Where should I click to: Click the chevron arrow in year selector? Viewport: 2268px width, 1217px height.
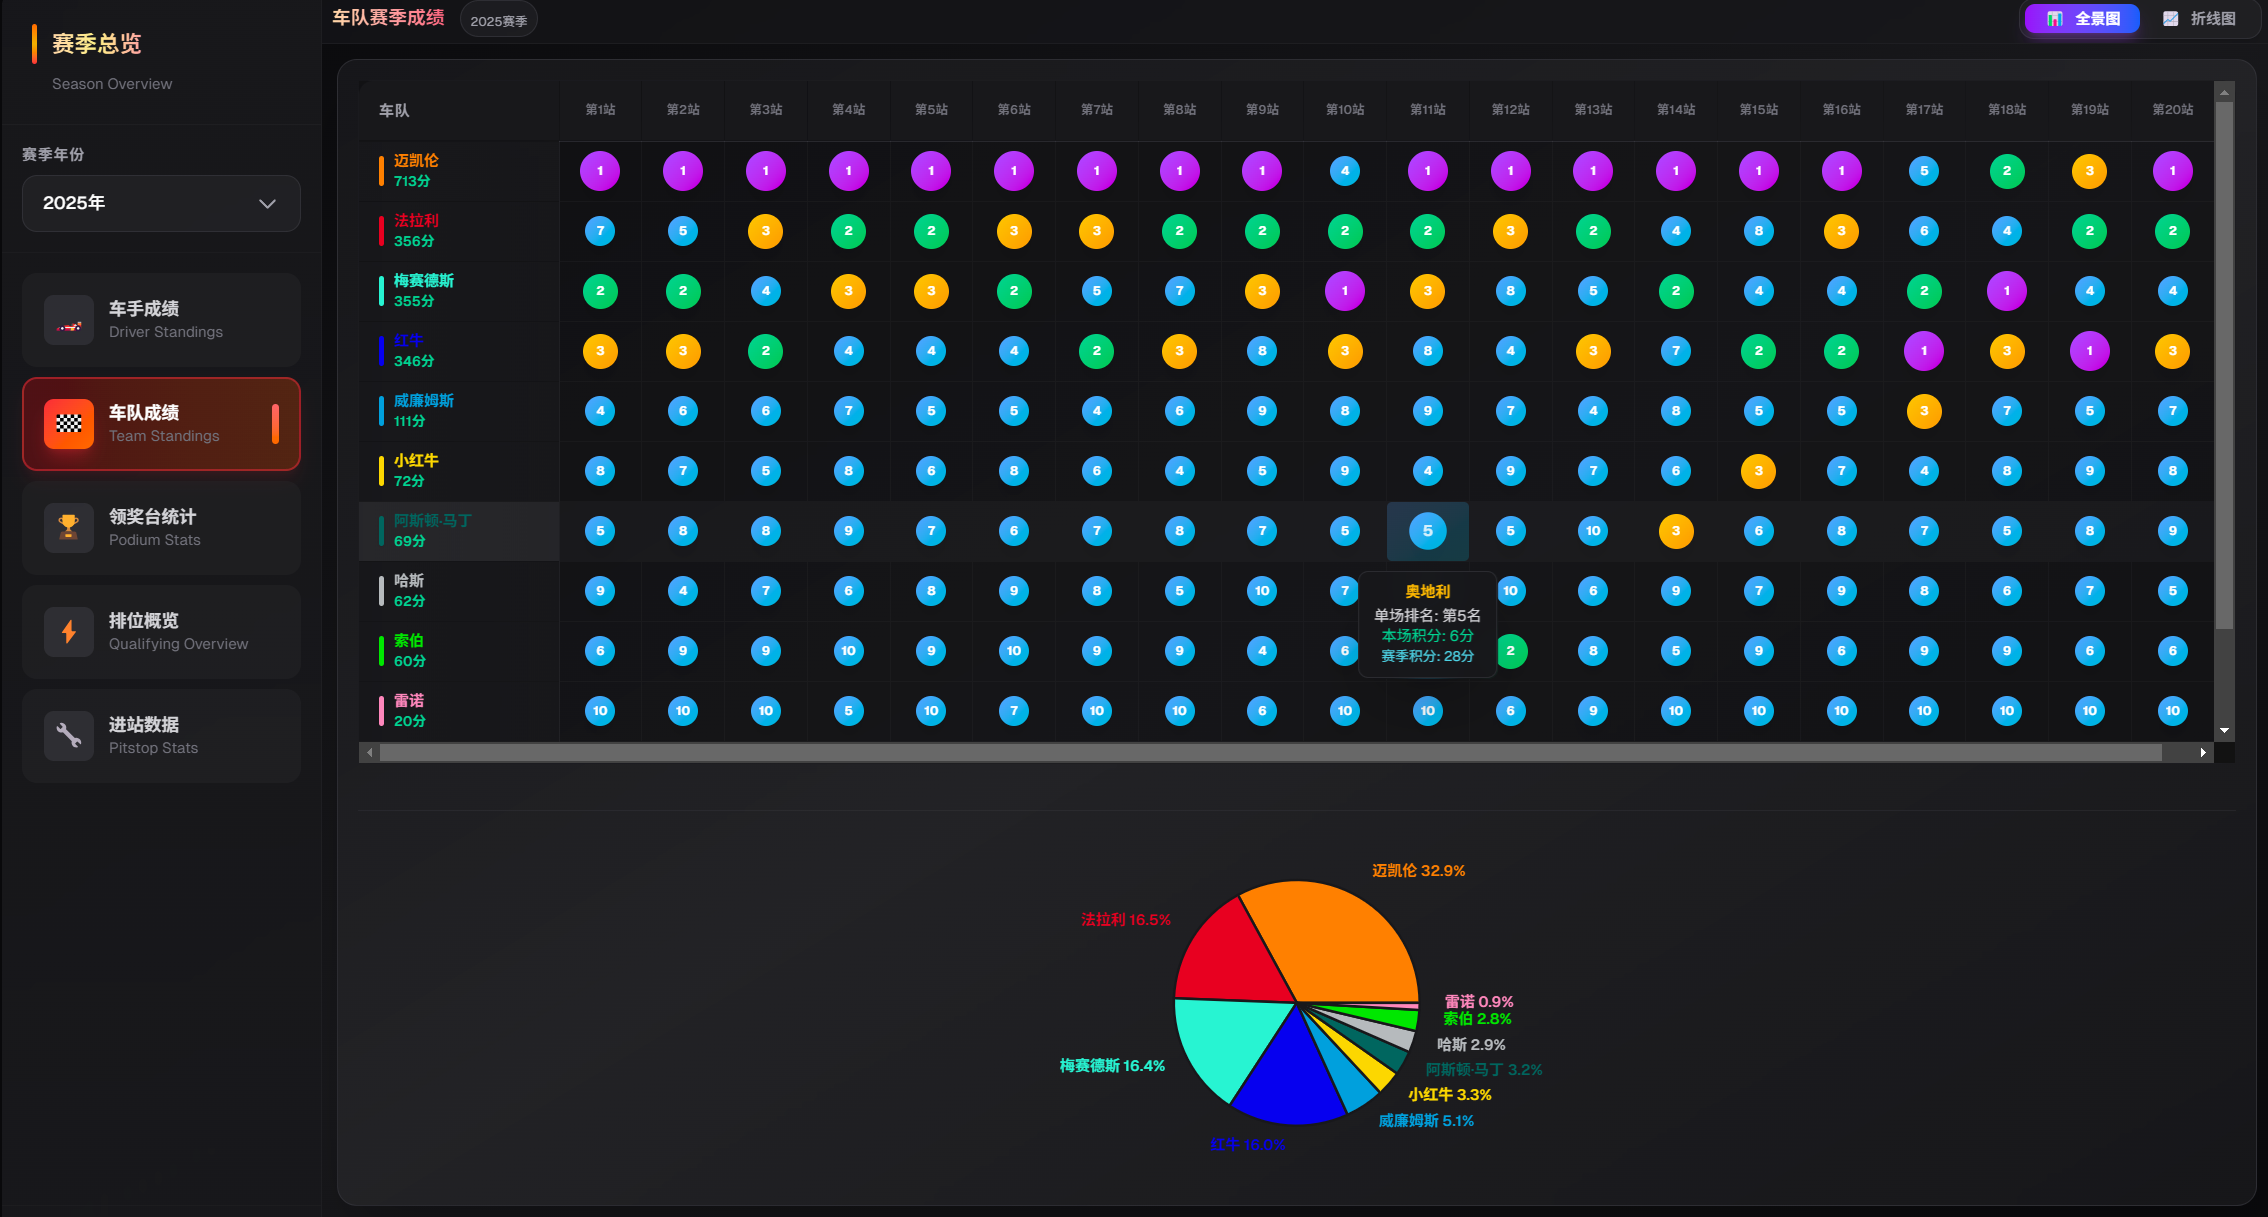267,204
